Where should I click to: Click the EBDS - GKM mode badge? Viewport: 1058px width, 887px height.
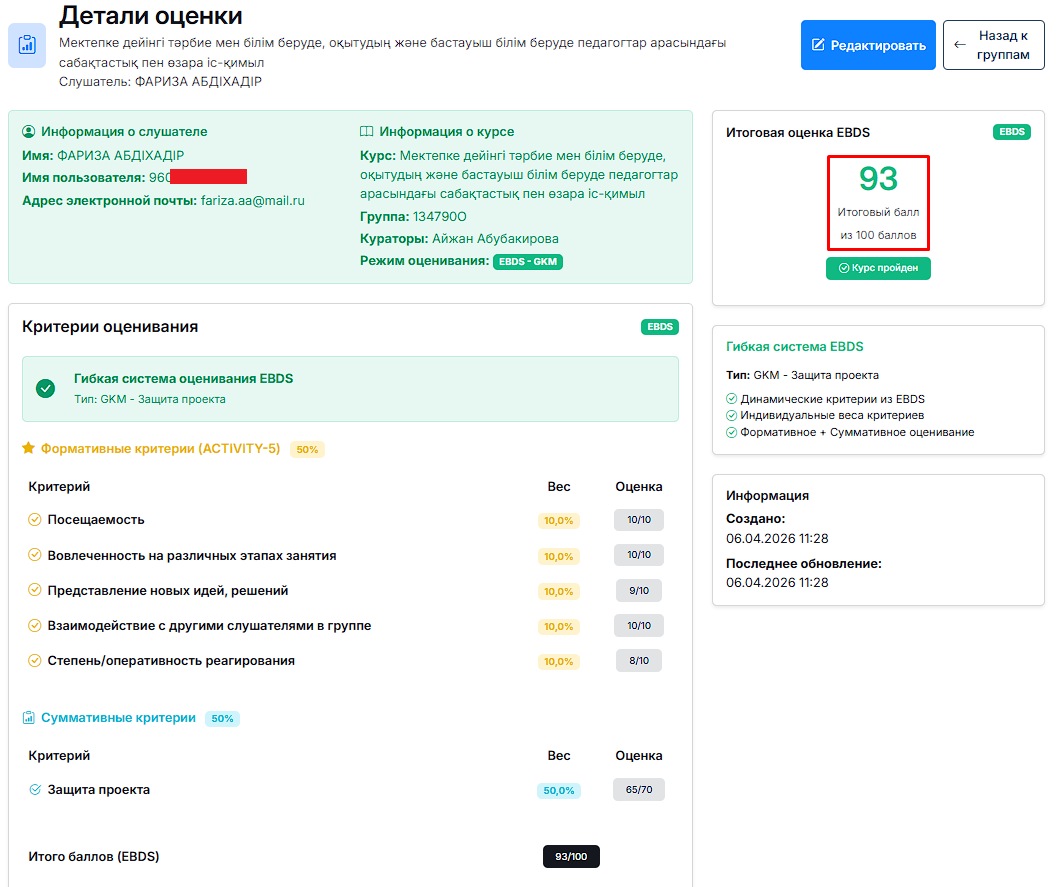[x=528, y=262]
